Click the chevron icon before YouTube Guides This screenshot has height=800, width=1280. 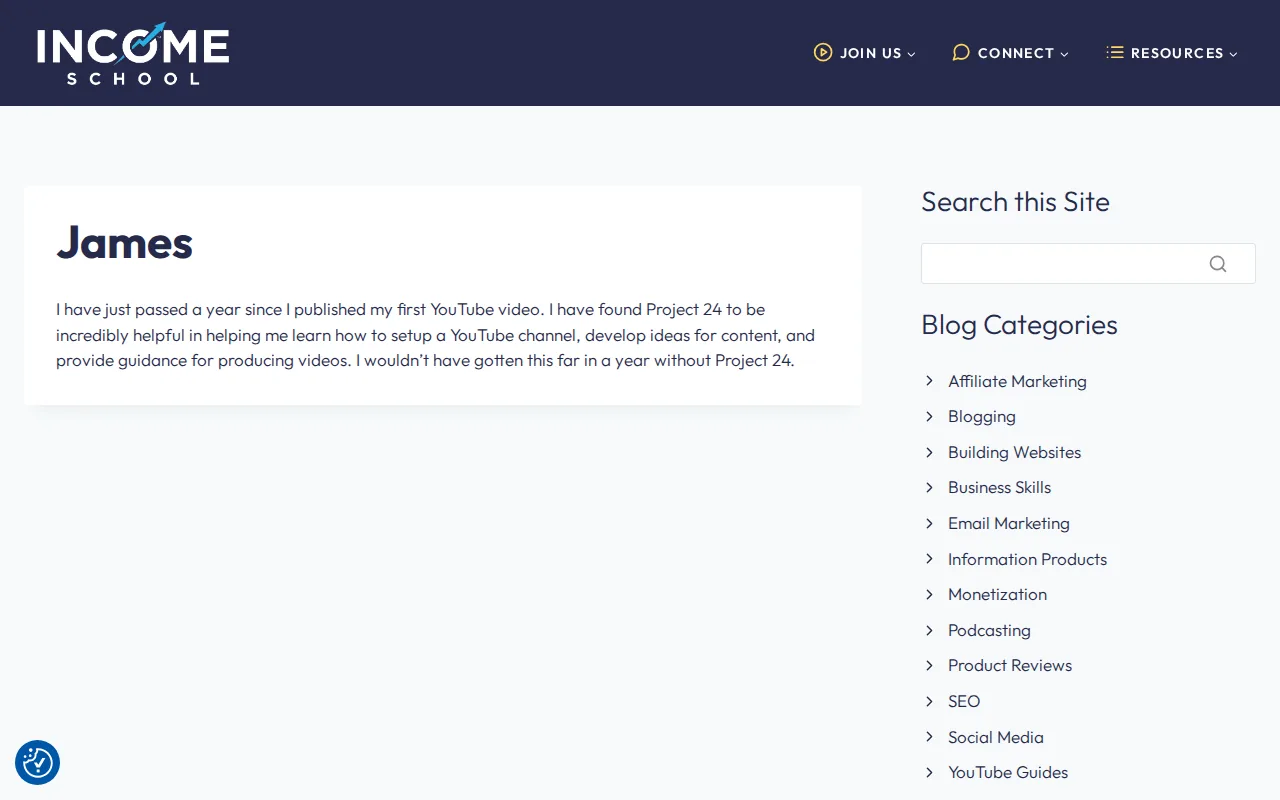pos(929,772)
